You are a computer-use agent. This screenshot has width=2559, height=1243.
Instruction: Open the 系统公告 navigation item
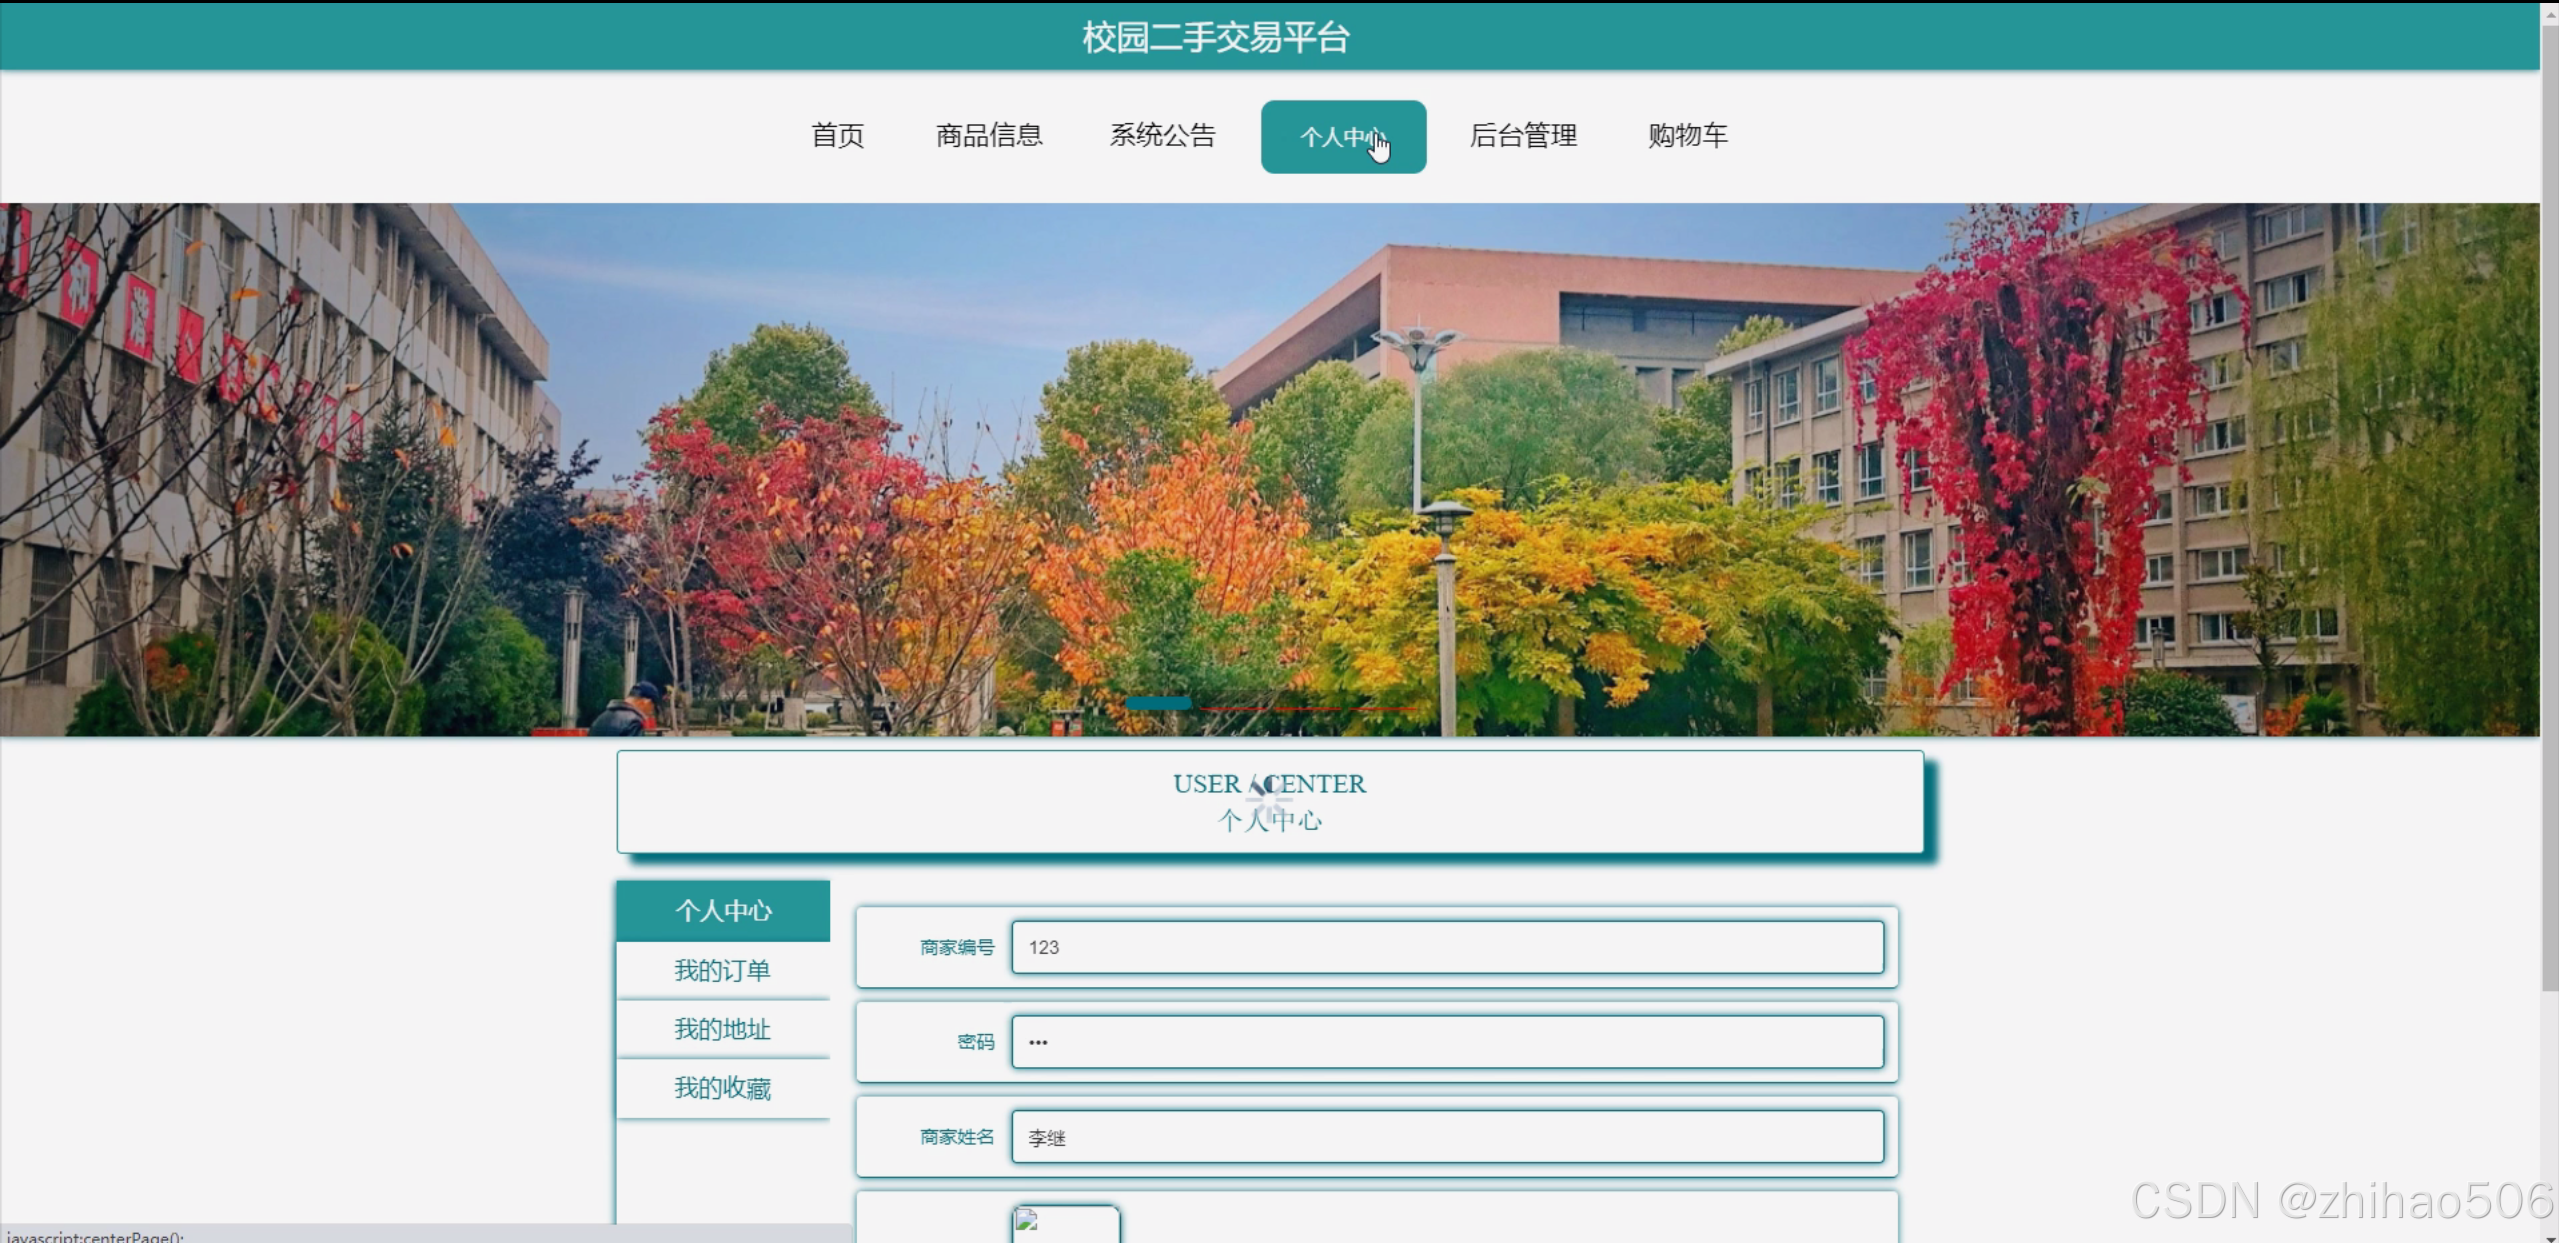point(1162,136)
